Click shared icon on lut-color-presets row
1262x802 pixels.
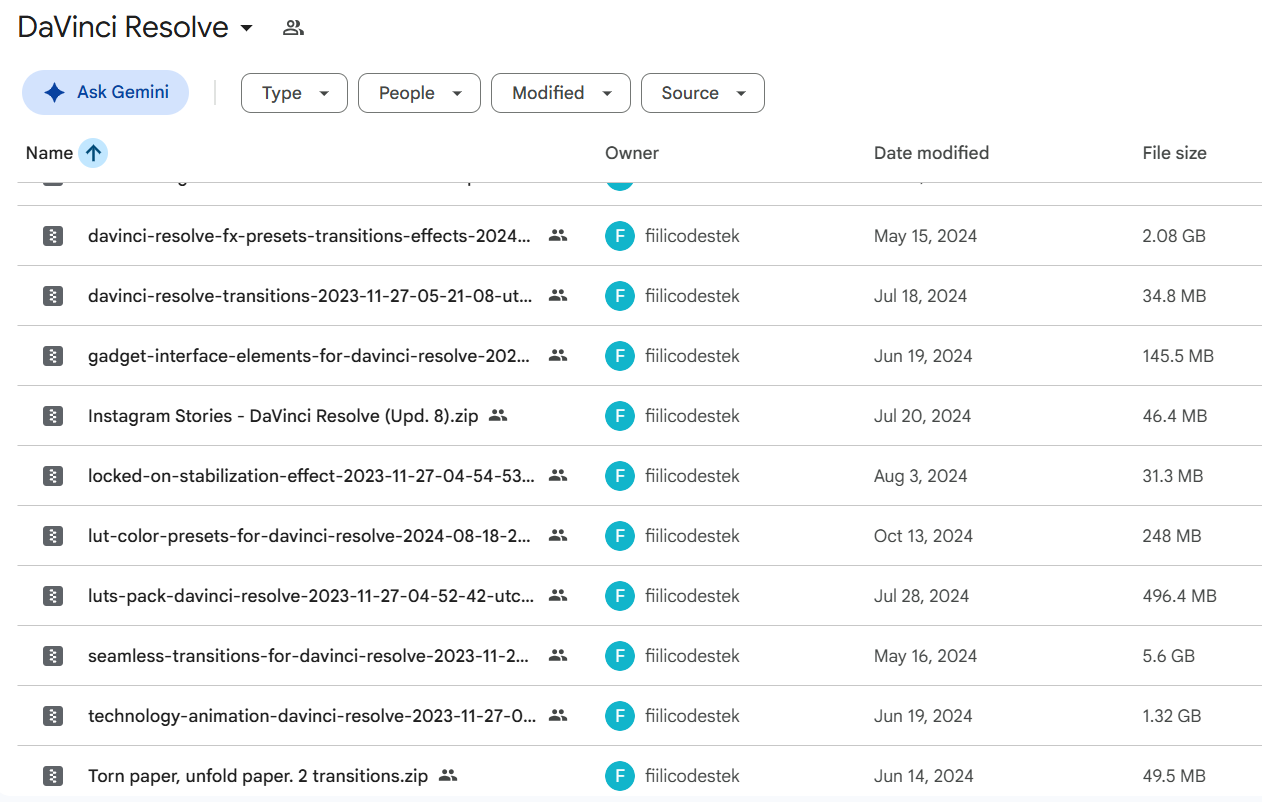pos(558,536)
